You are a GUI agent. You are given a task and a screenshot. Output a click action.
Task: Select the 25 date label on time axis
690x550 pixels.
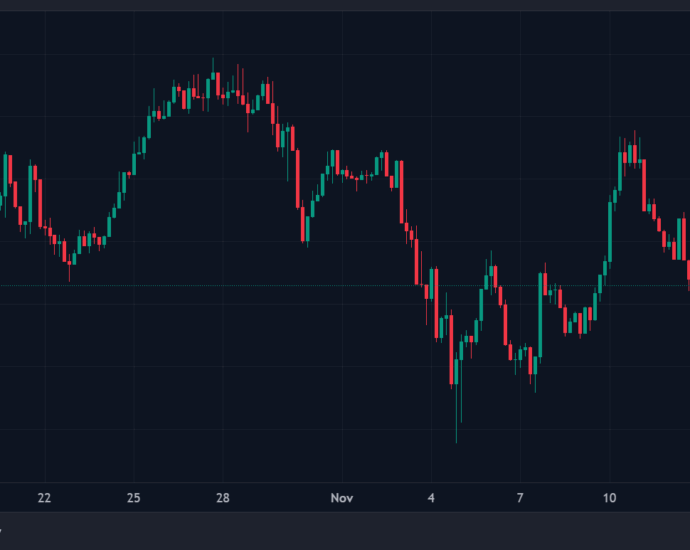[x=134, y=498]
